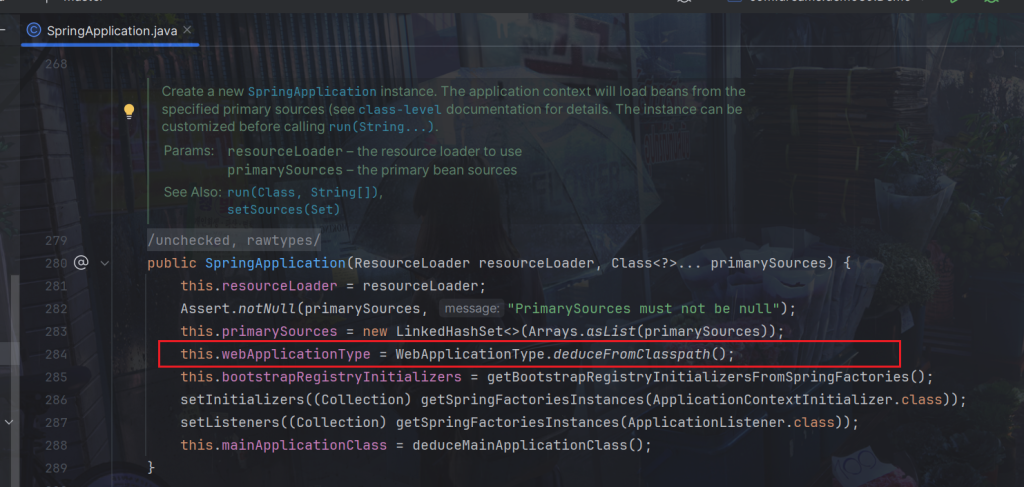
Task: Click the class icon on SpringApplication.java tab
Action: (x=34, y=30)
